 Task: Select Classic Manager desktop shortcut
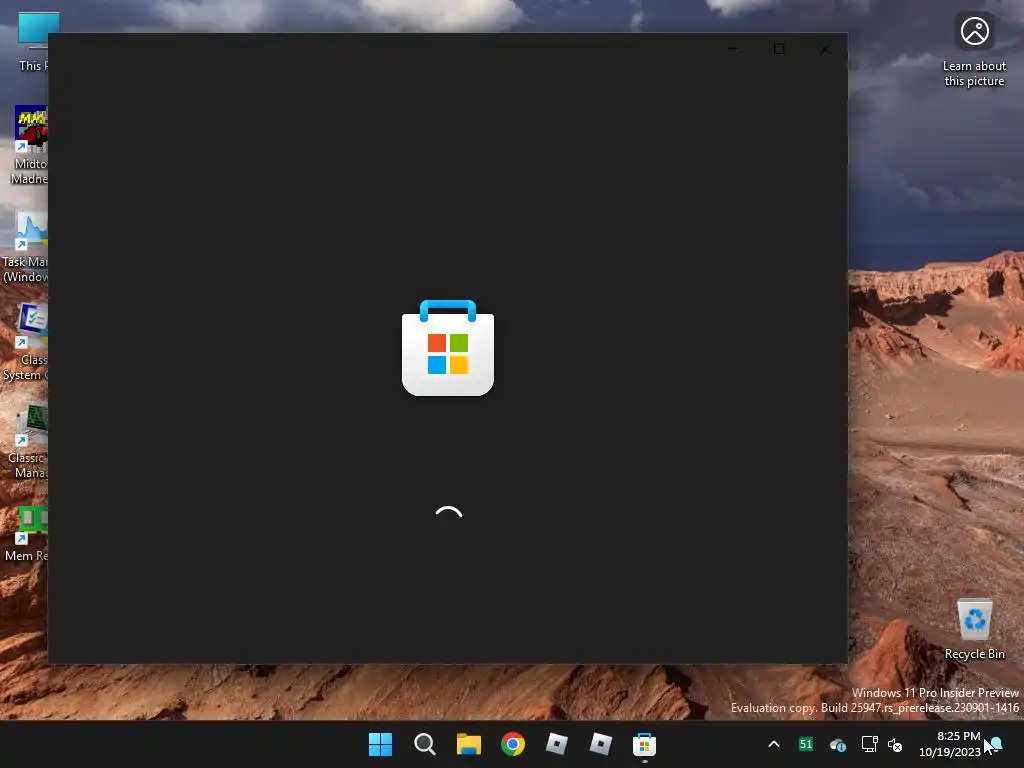(29, 441)
